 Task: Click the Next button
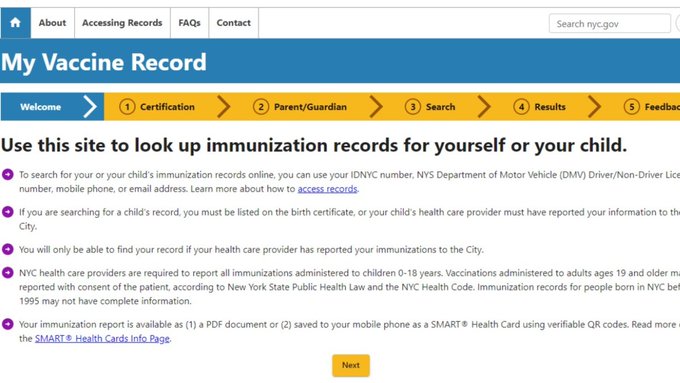[351, 365]
